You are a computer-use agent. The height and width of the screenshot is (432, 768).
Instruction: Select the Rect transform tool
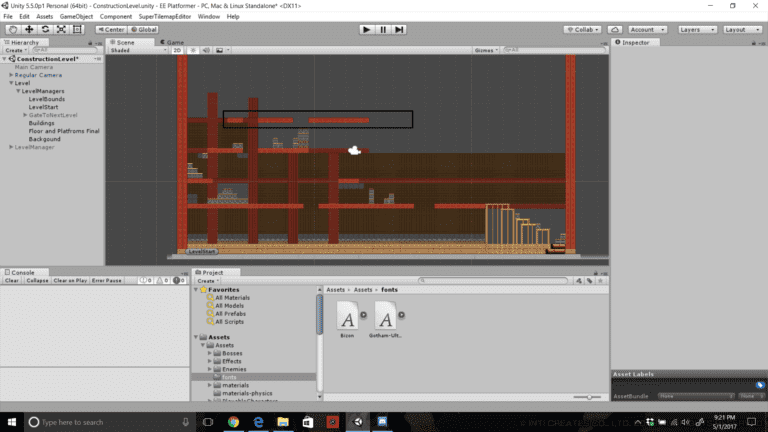[x=79, y=29]
